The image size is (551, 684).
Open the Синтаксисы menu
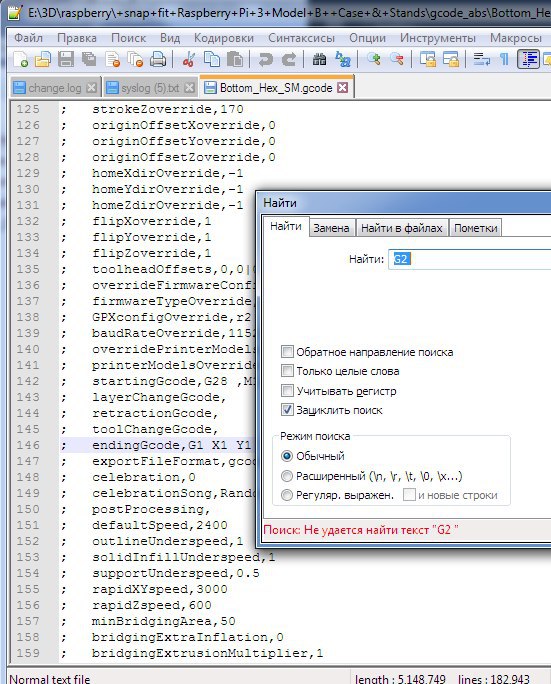[301, 38]
